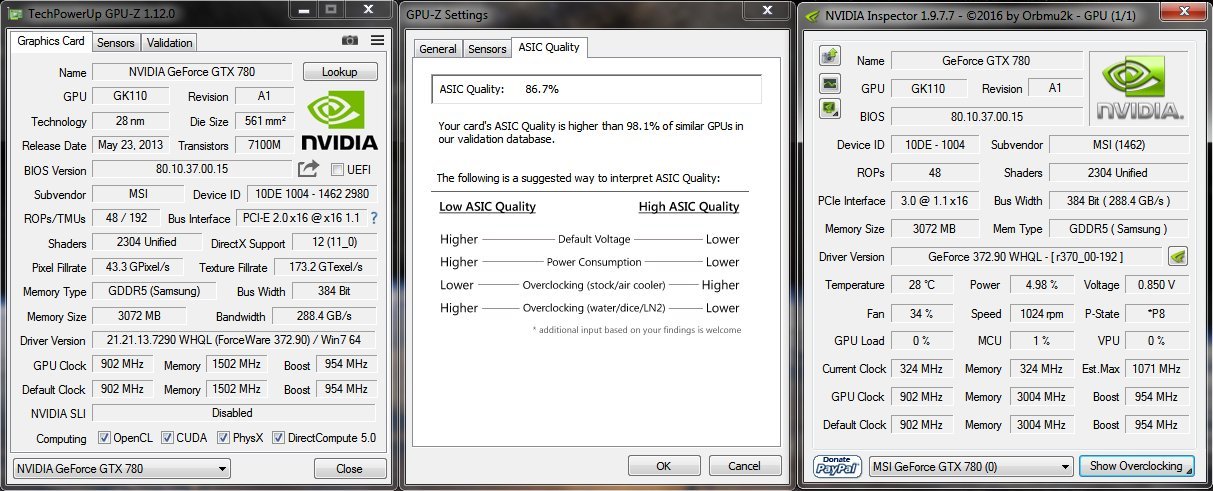
Task: Click the Voltage value 0.850 V
Action: [1157, 285]
